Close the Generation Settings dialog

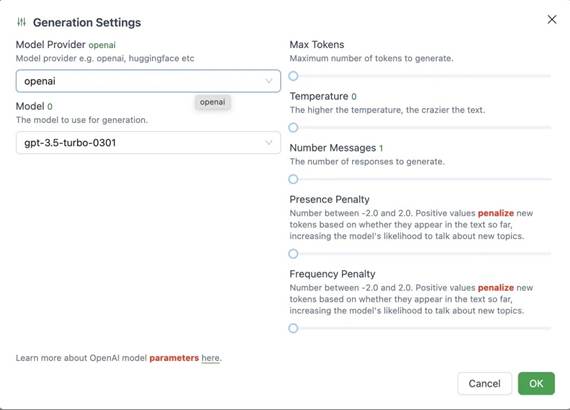pyautogui.click(x=551, y=20)
